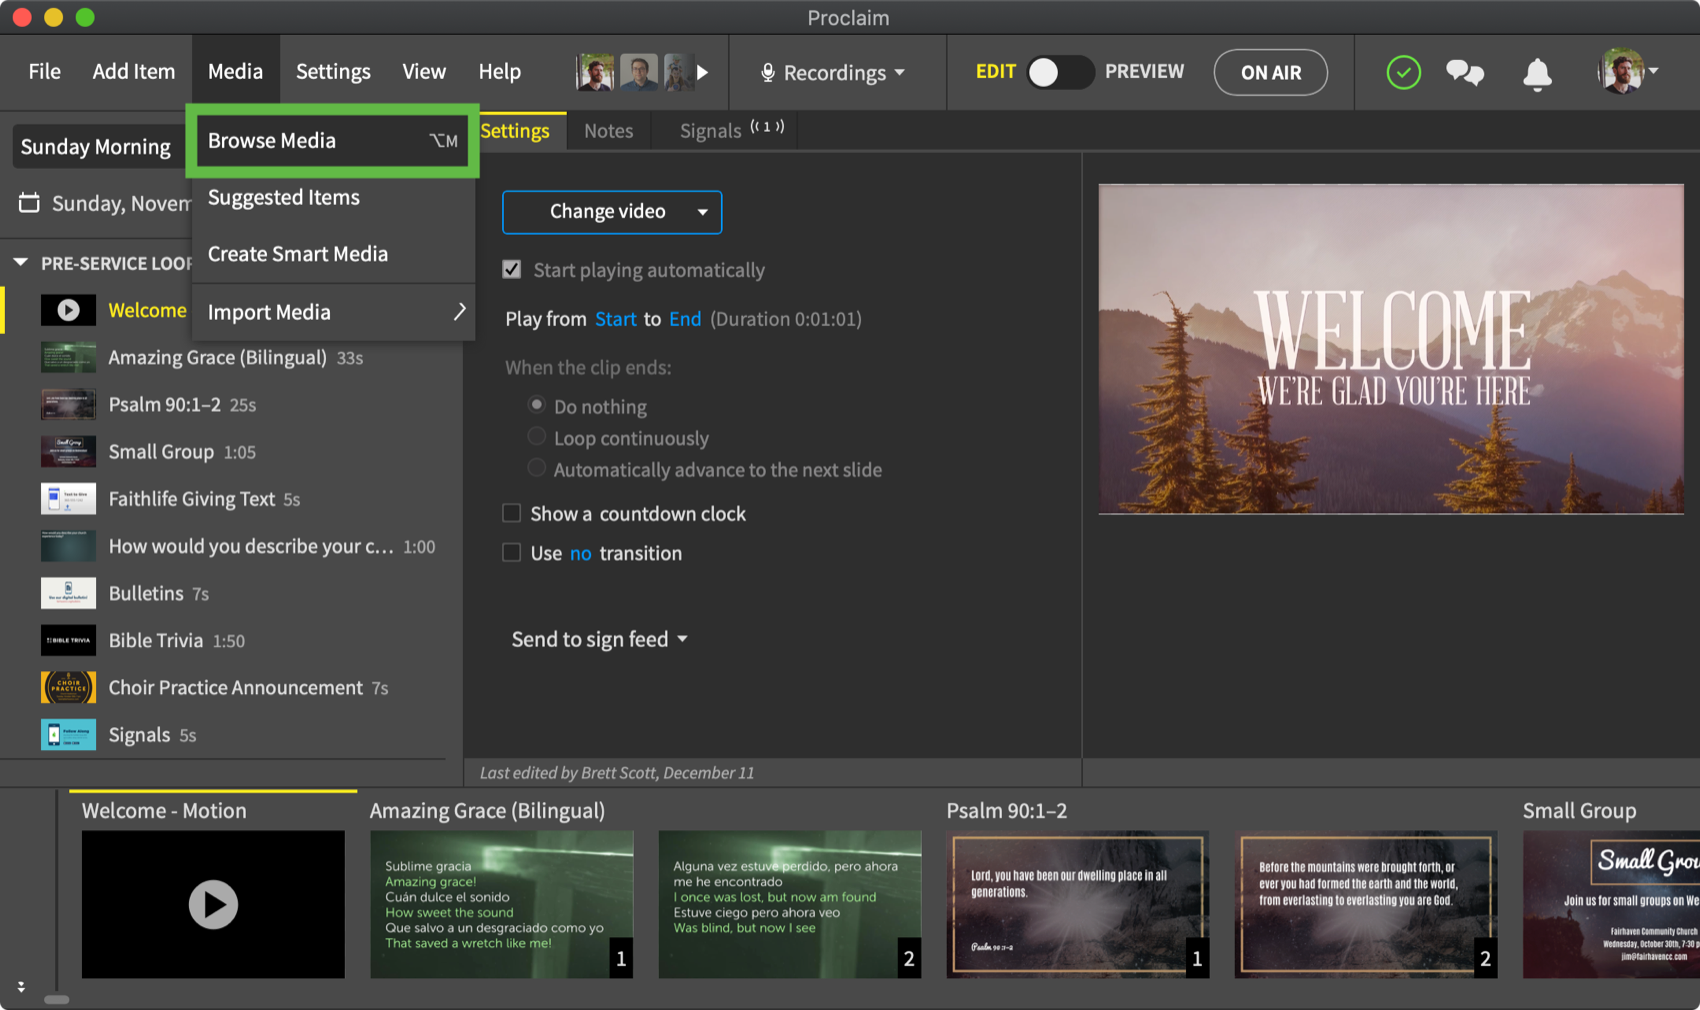Click the Small Group item thumbnail icon
Image resolution: width=1700 pixels, height=1010 pixels.
[x=68, y=451]
